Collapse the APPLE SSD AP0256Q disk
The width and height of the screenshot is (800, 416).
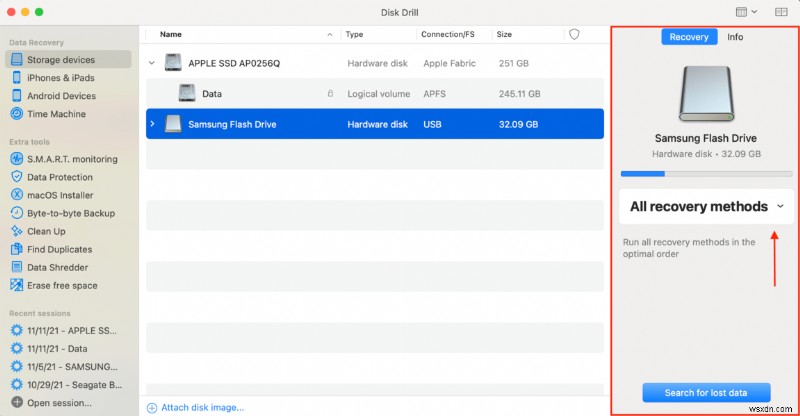[x=152, y=62]
